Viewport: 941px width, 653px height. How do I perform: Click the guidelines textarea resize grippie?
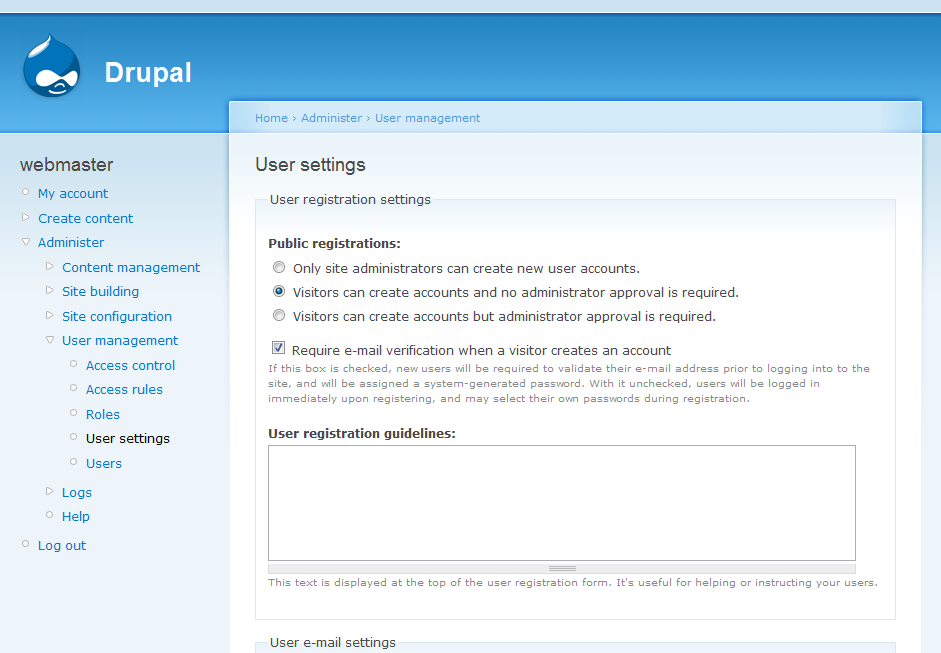tap(562, 568)
